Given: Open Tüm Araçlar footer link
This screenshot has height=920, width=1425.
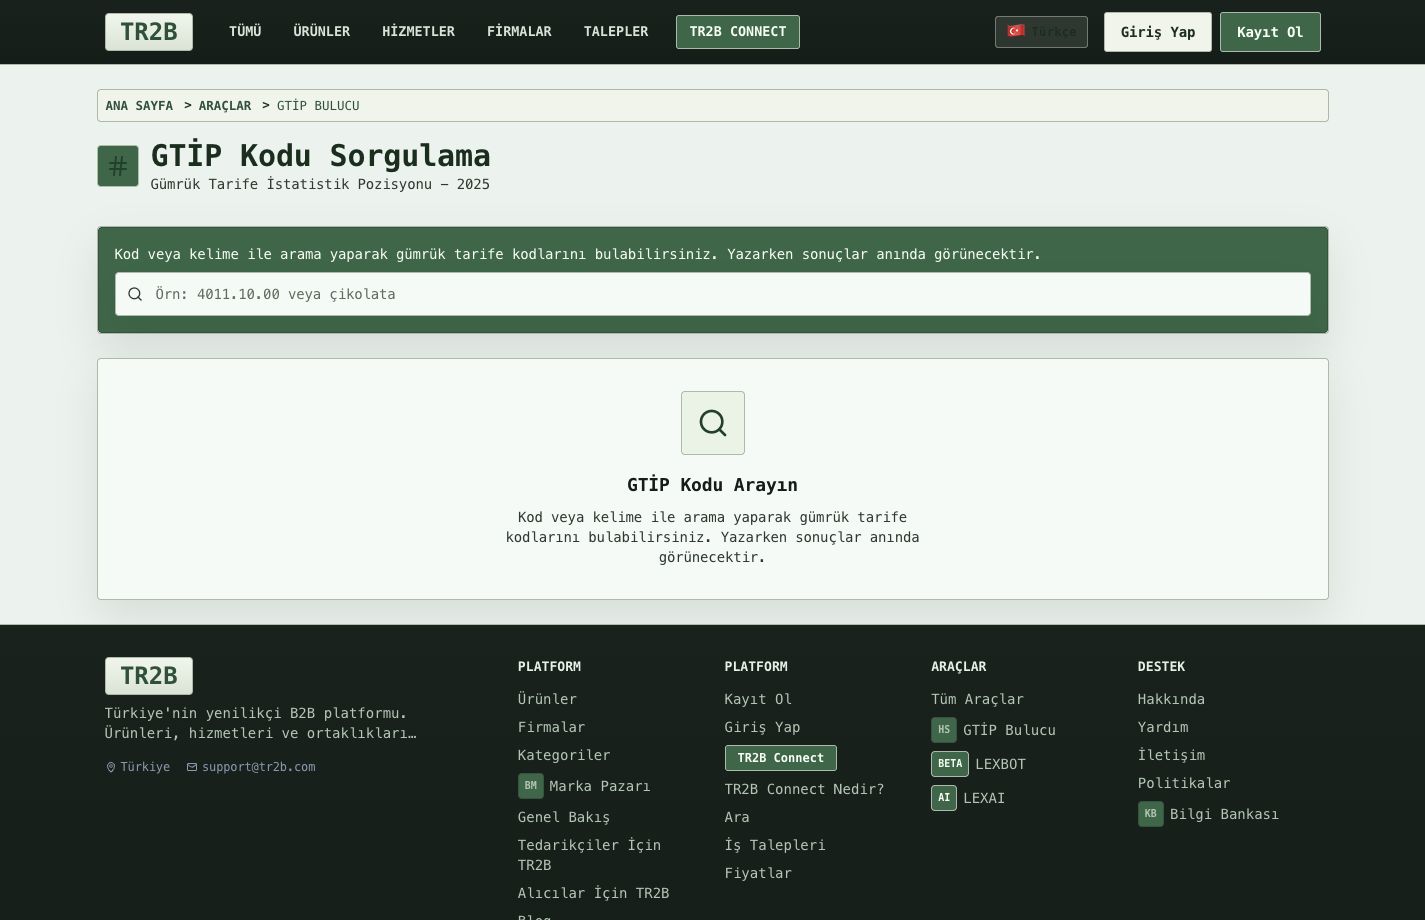Looking at the screenshot, I should pos(977,699).
